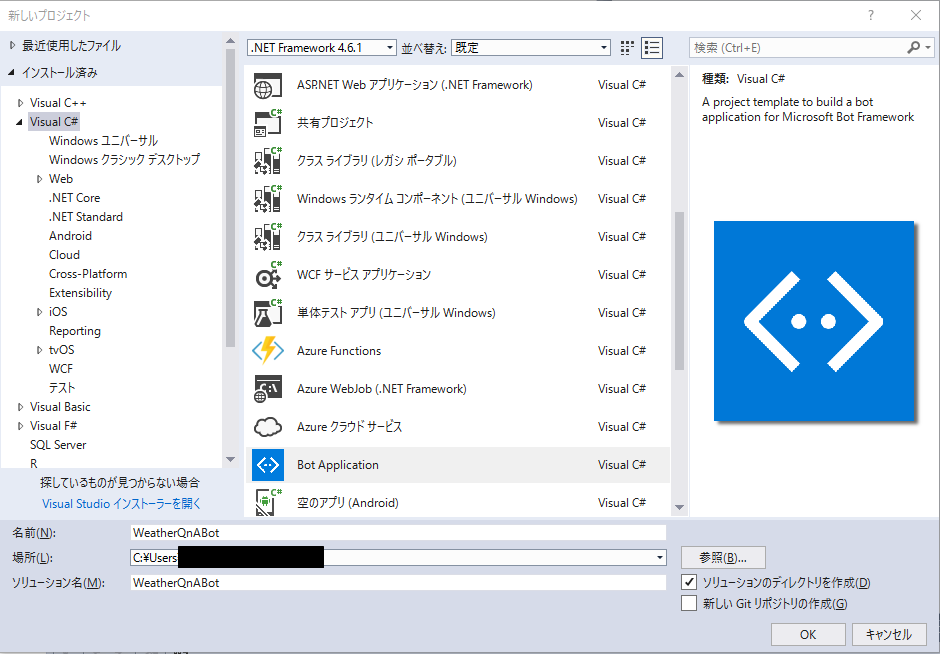Select the .NET Core category
The image size is (940, 654).
point(74,198)
